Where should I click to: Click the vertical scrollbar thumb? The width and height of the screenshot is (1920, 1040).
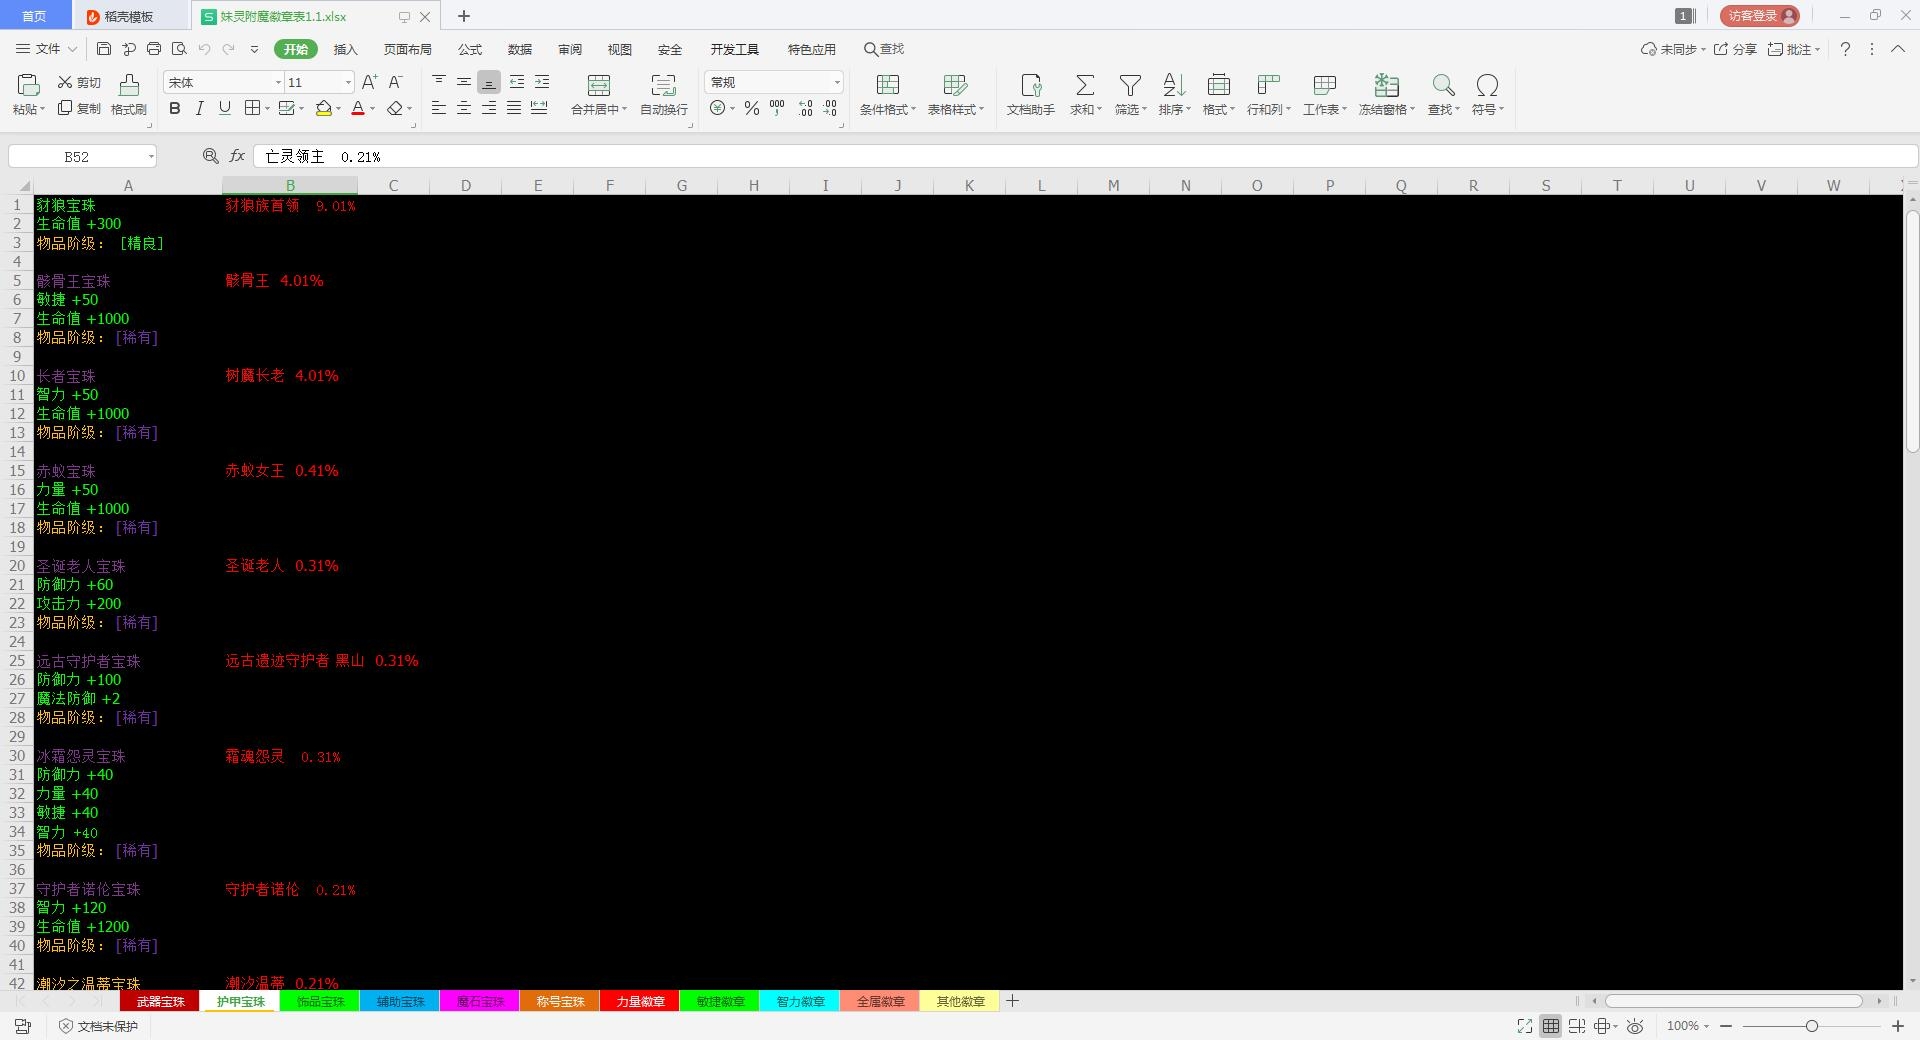(x=1912, y=330)
